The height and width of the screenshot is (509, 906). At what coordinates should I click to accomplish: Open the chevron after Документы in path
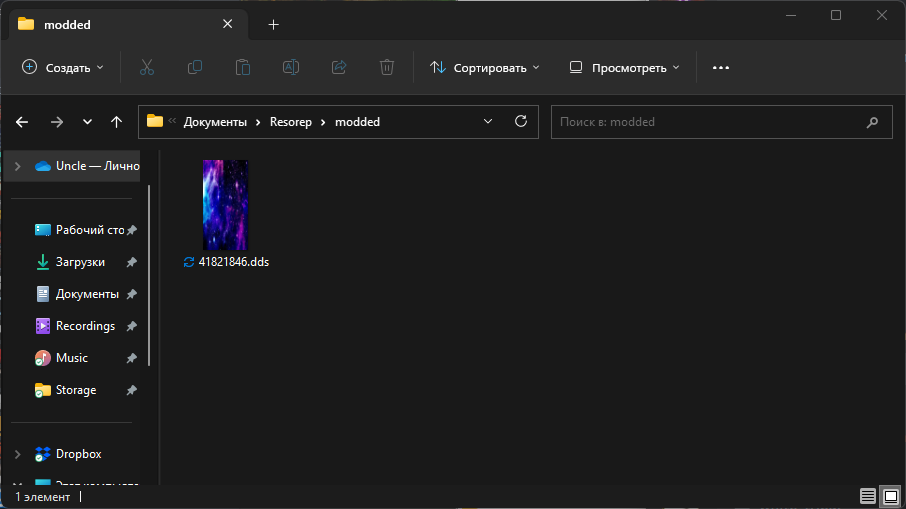[258, 122]
